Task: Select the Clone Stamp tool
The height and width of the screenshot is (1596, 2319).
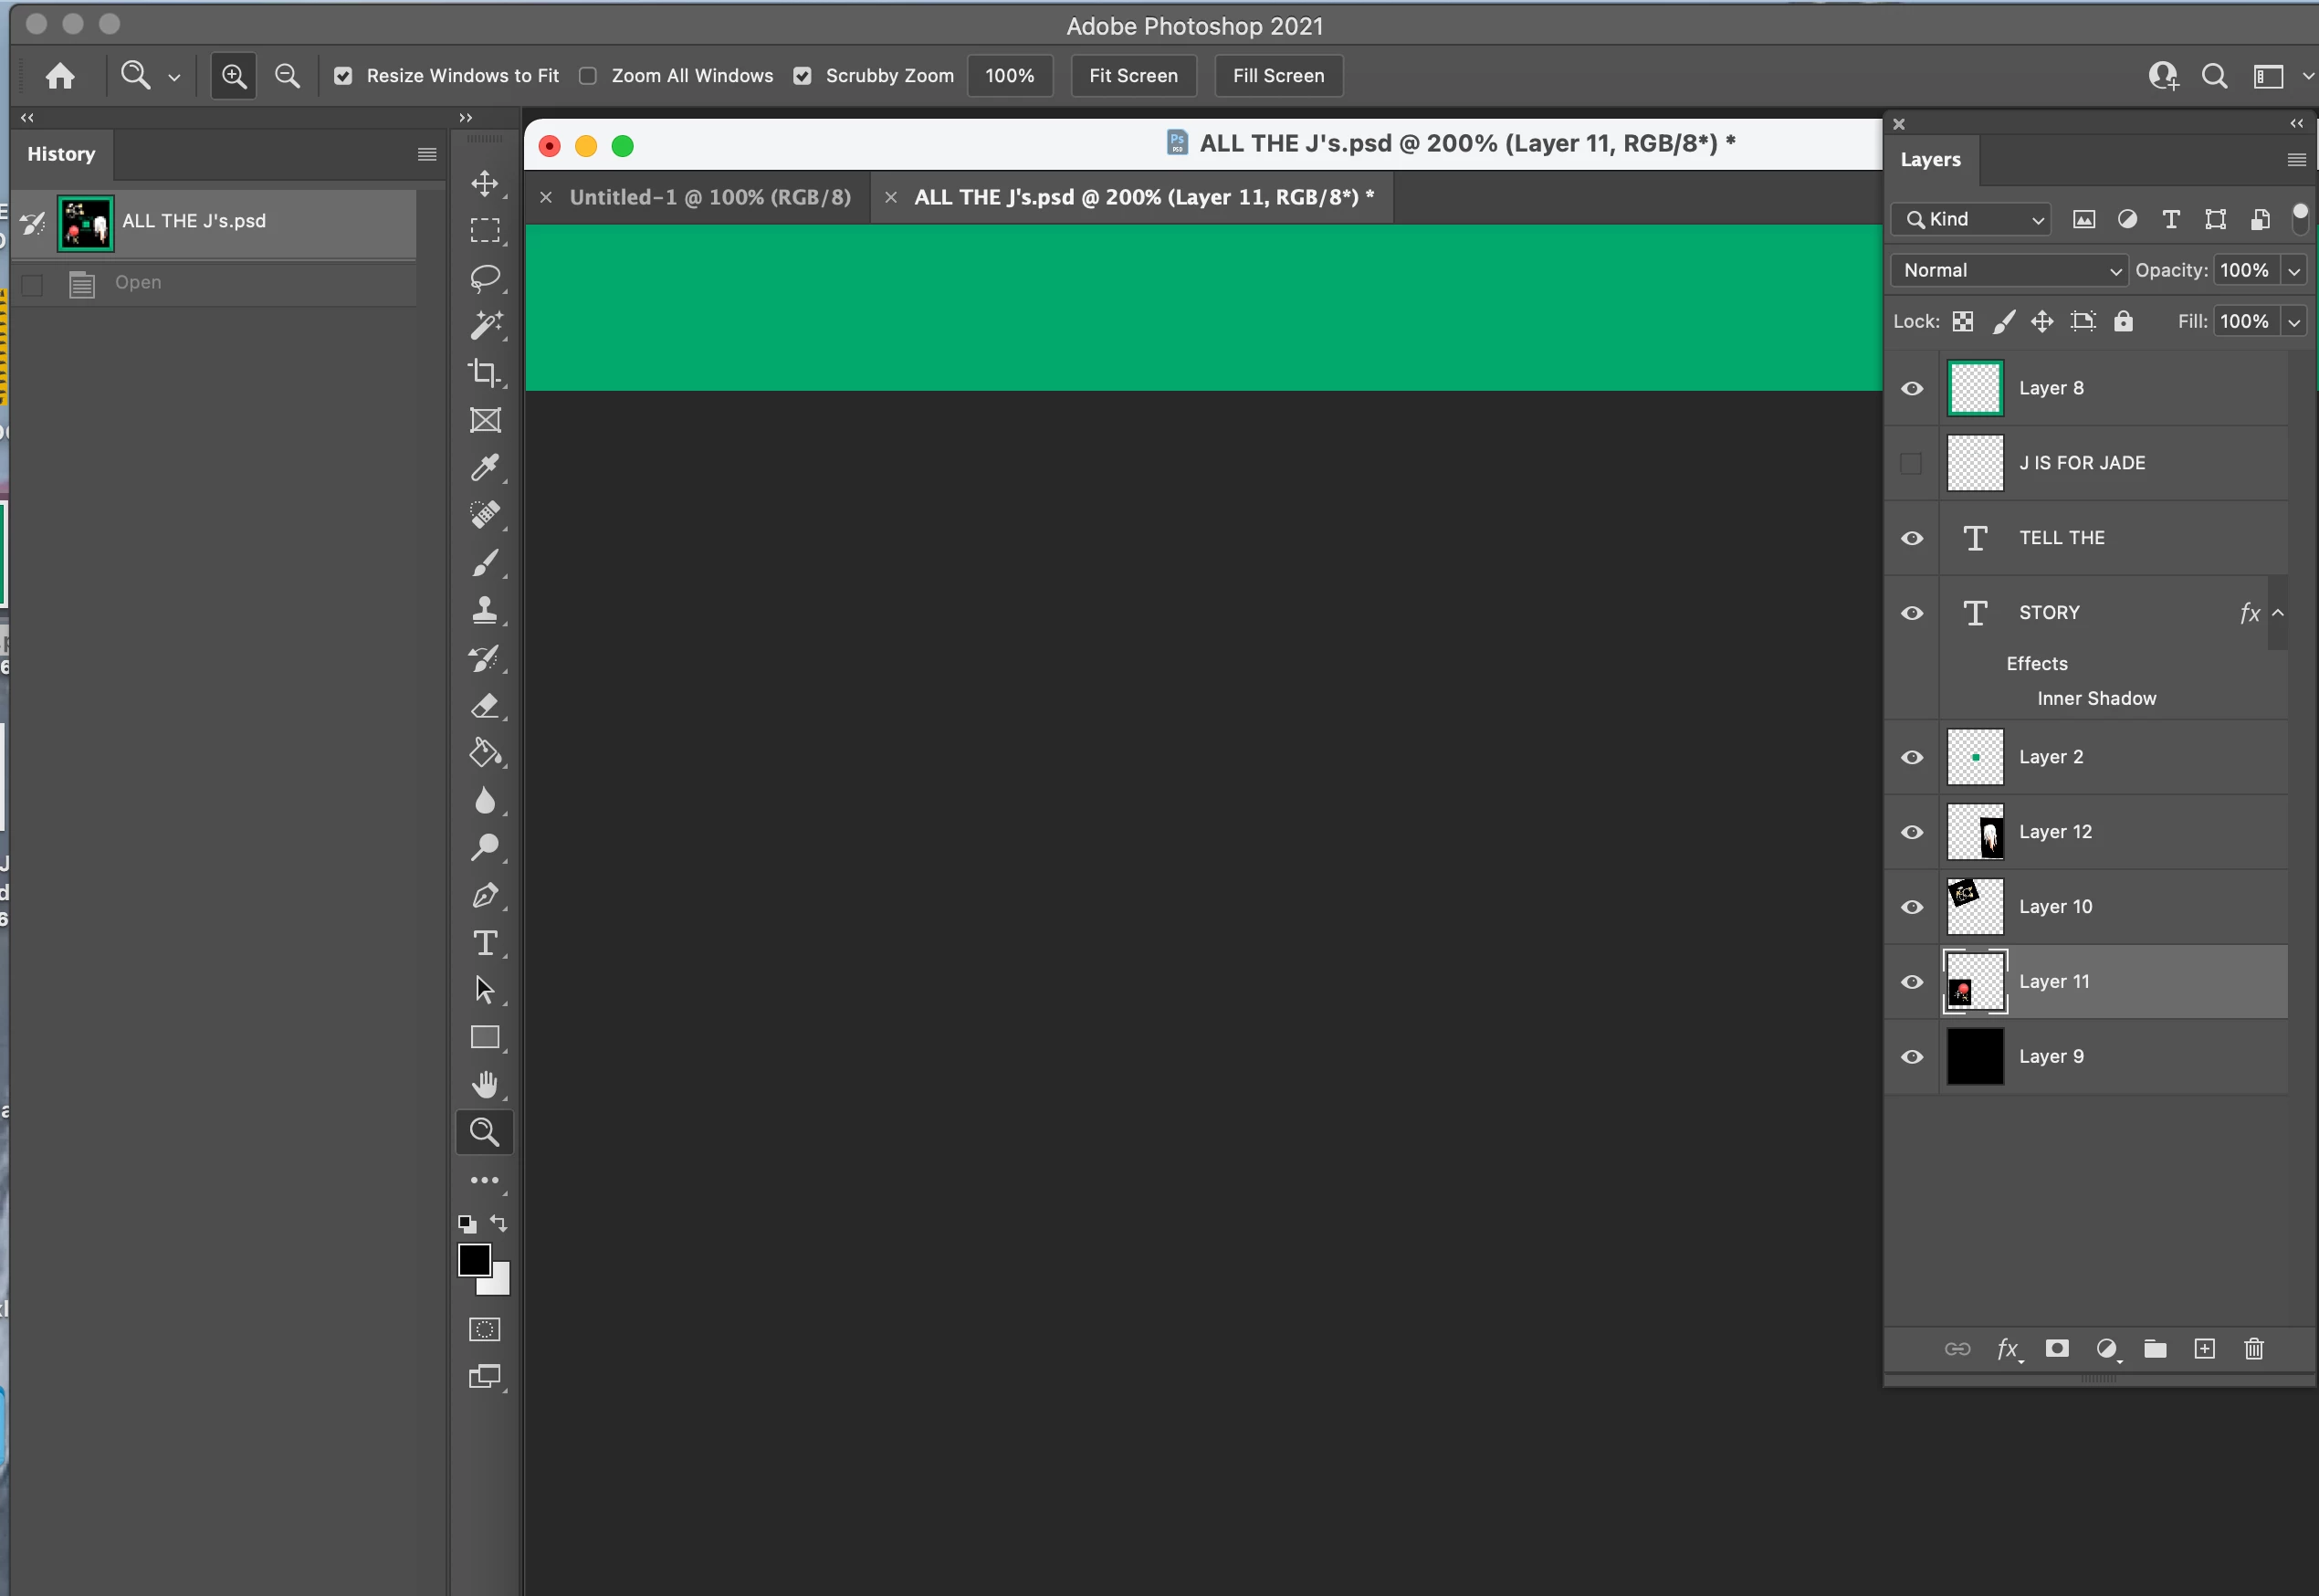Action: point(485,610)
